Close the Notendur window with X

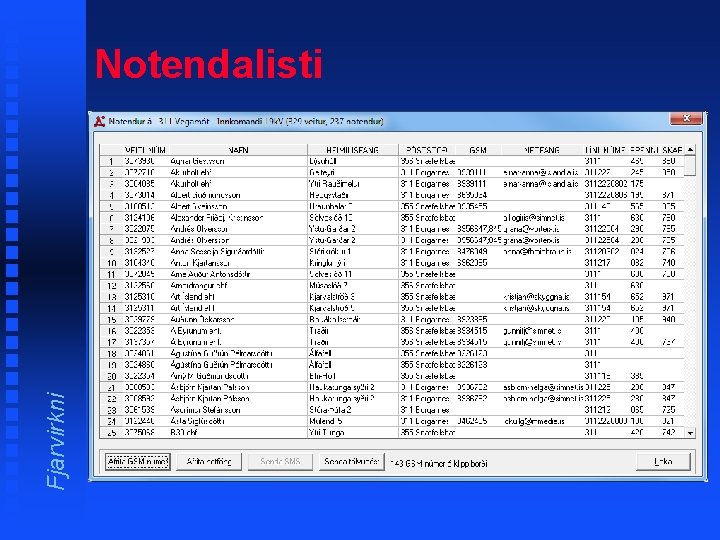(x=686, y=118)
